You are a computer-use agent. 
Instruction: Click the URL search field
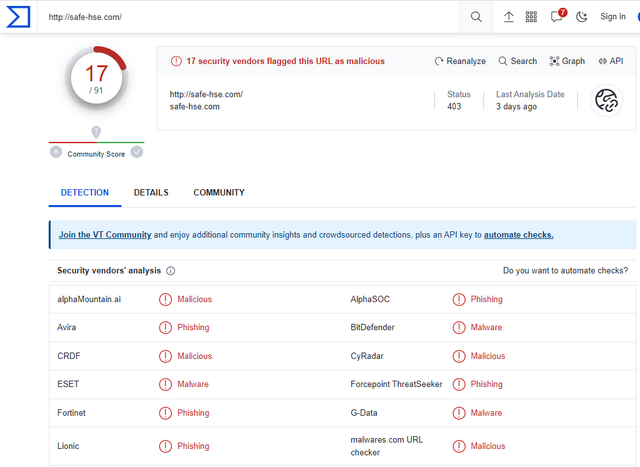[249, 17]
